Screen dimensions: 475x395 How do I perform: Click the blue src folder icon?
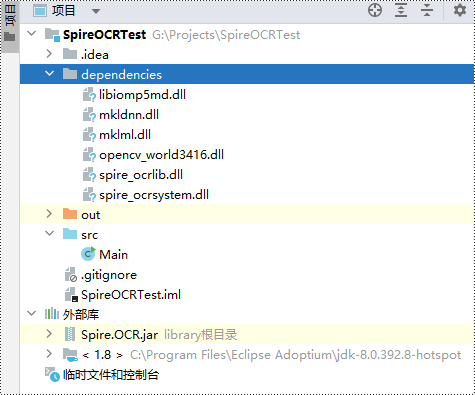pos(70,234)
